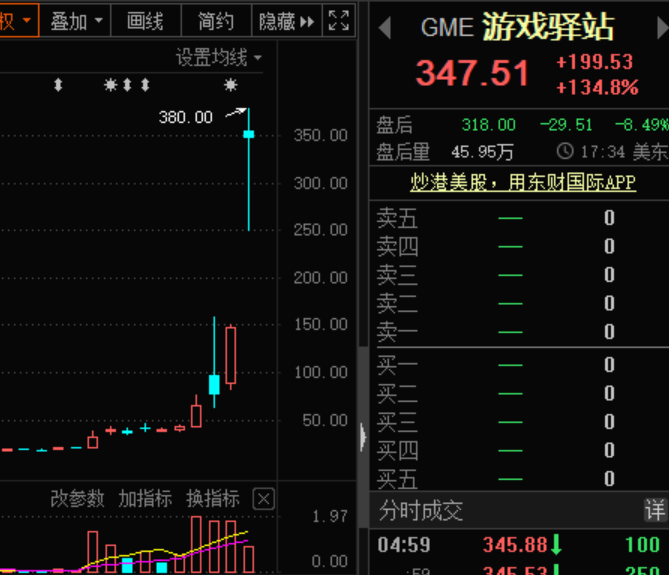669x575 pixels.
Task: Open the 炒港美股，用东财国际APP link
Action: point(523,183)
